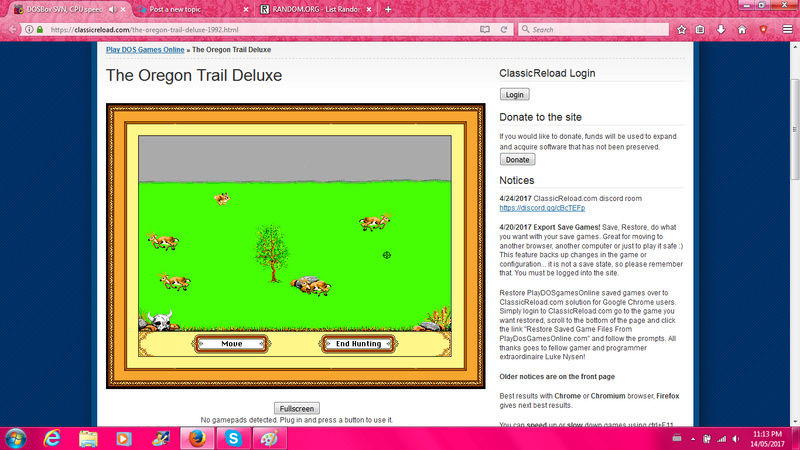Open the Firefox hamburger menu
Screen dimensions: 800x450
click(788, 30)
